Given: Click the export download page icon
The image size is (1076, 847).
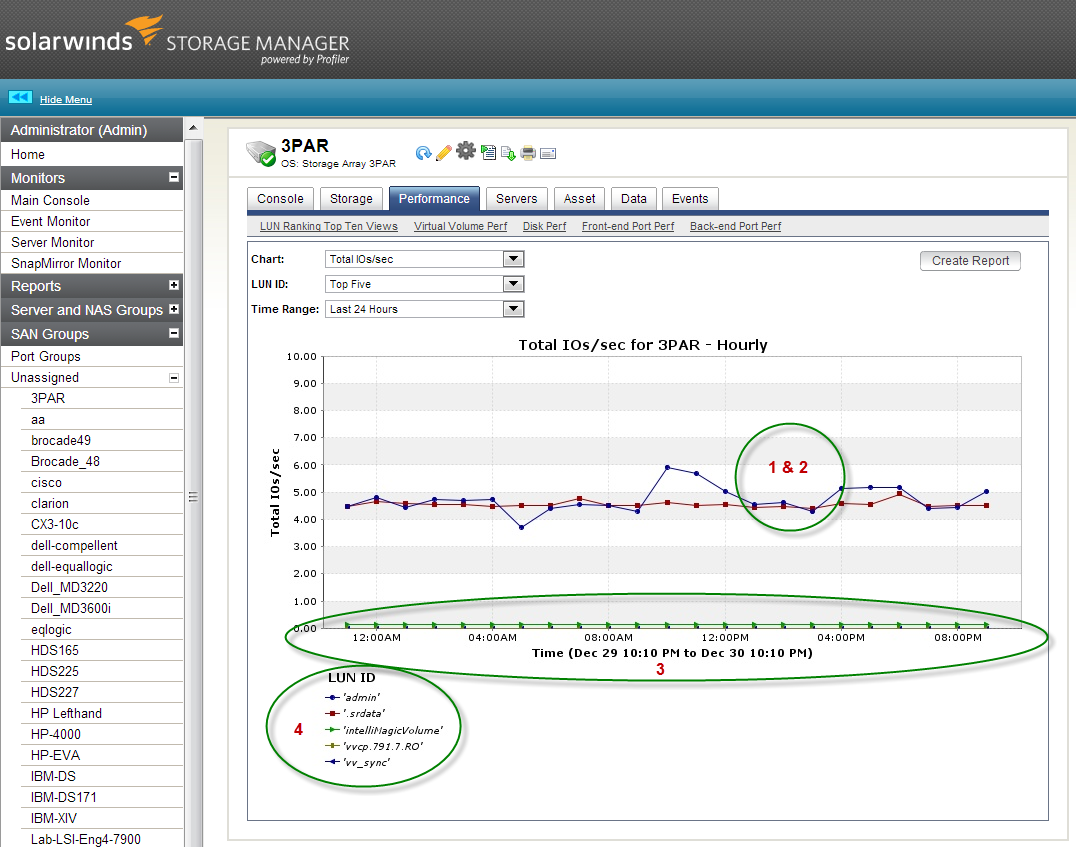Looking at the screenshot, I should coord(508,153).
